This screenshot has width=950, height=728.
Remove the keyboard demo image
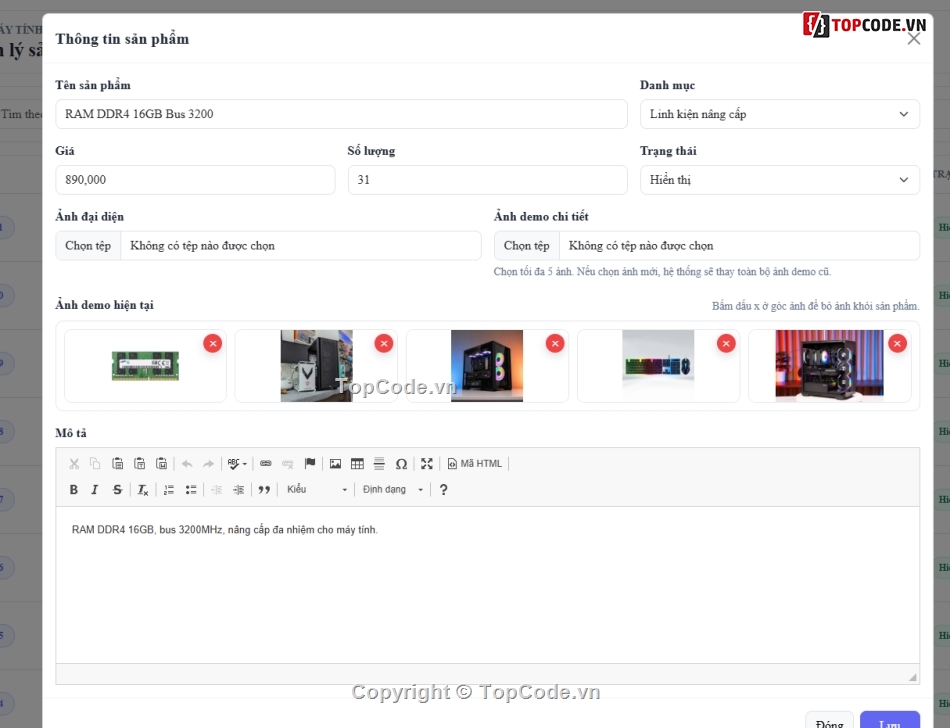tap(726, 343)
